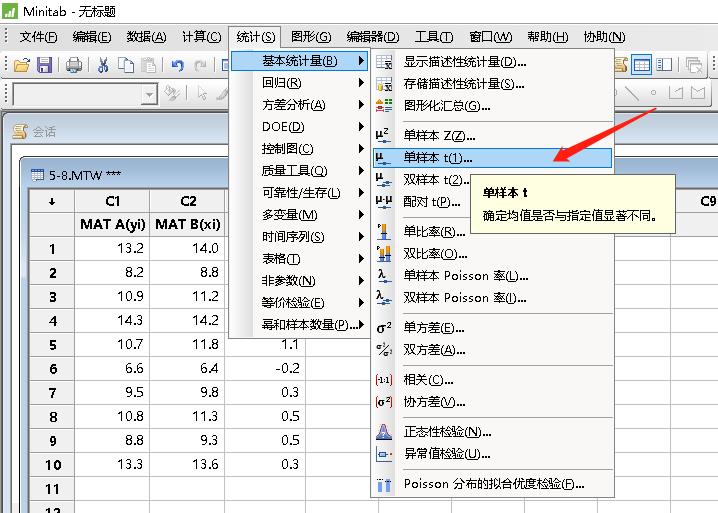Click the covariance icon beside 协方差
The height and width of the screenshot is (513, 718).
[384, 402]
